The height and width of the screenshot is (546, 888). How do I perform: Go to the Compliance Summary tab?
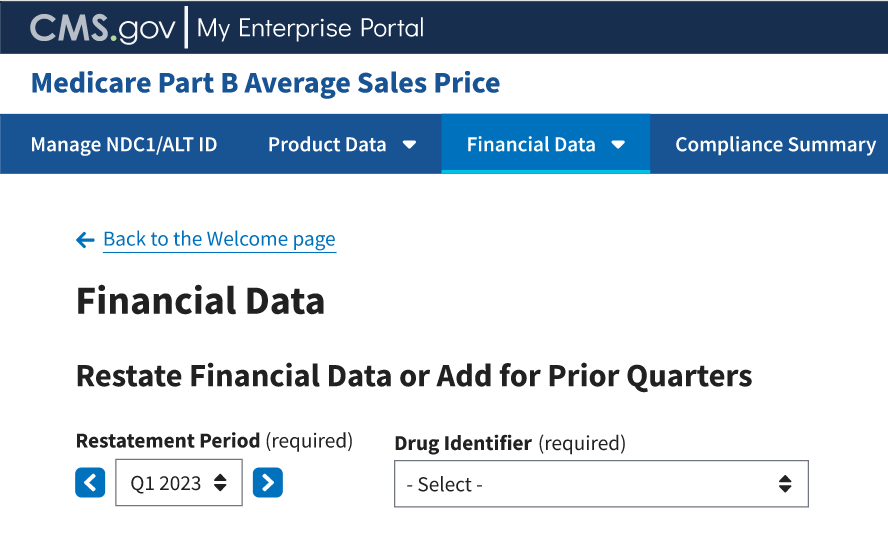[x=775, y=144]
